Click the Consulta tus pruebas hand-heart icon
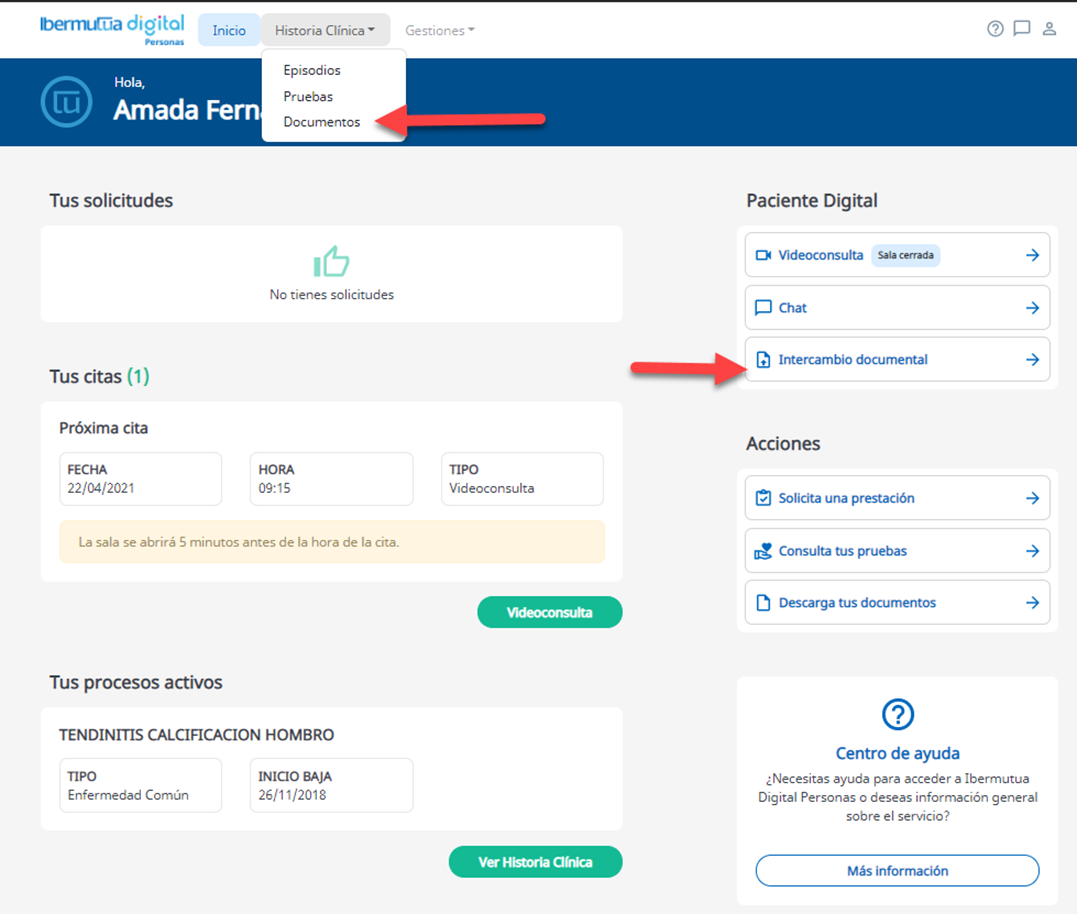Image resolution: width=1077 pixels, height=914 pixels. click(763, 551)
